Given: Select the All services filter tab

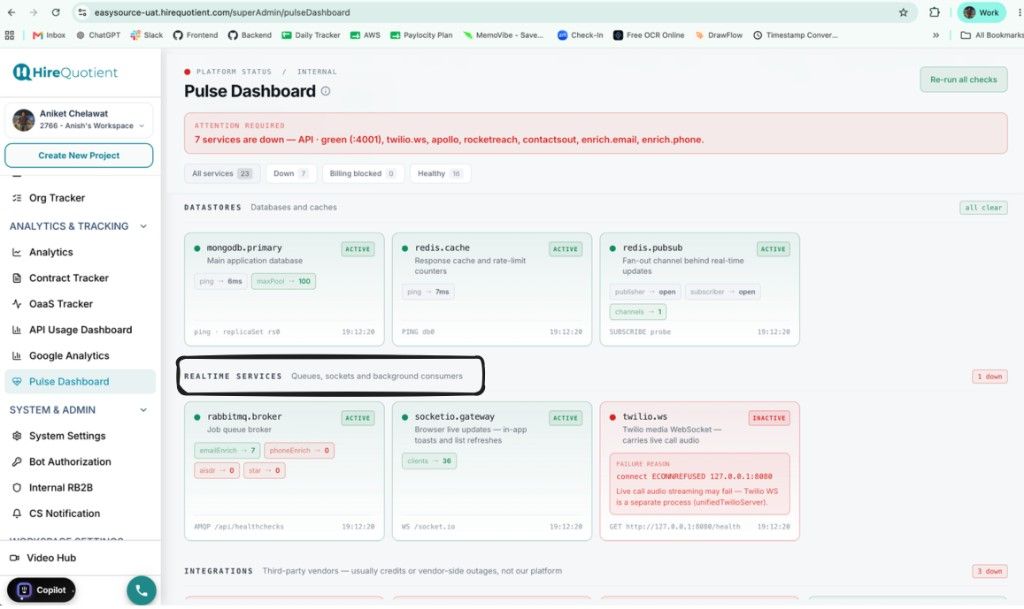Looking at the screenshot, I should click(222, 174).
